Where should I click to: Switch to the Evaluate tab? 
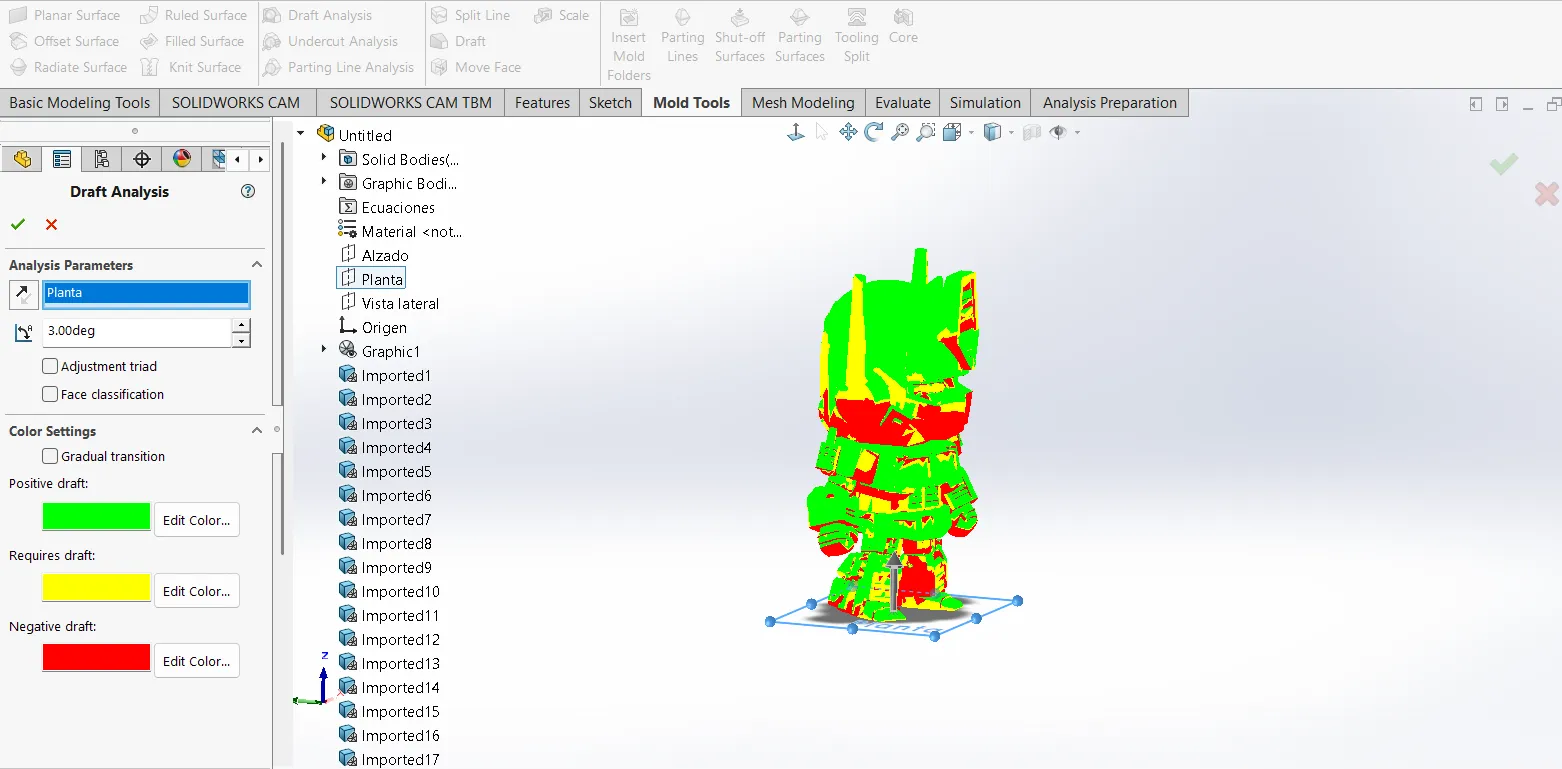tap(903, 102)
